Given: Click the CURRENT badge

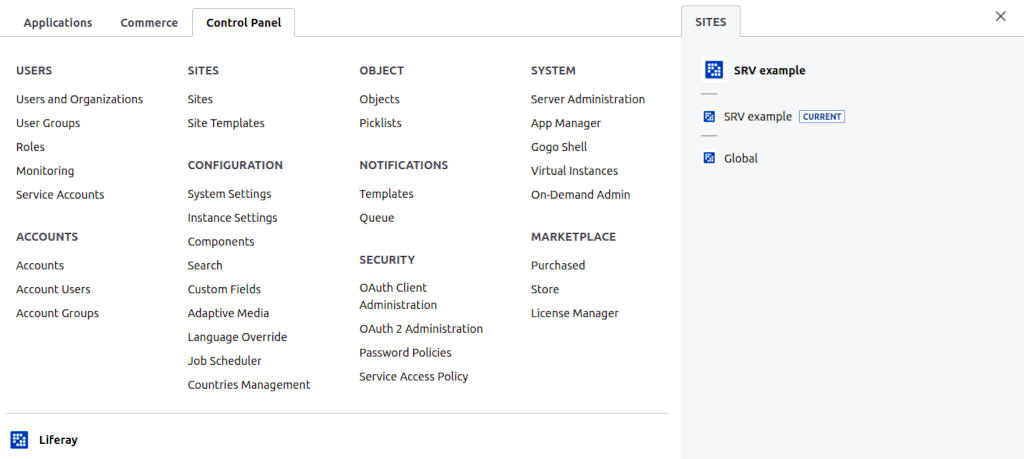Looking at the screenshot, I should click(x=822, y=117).
